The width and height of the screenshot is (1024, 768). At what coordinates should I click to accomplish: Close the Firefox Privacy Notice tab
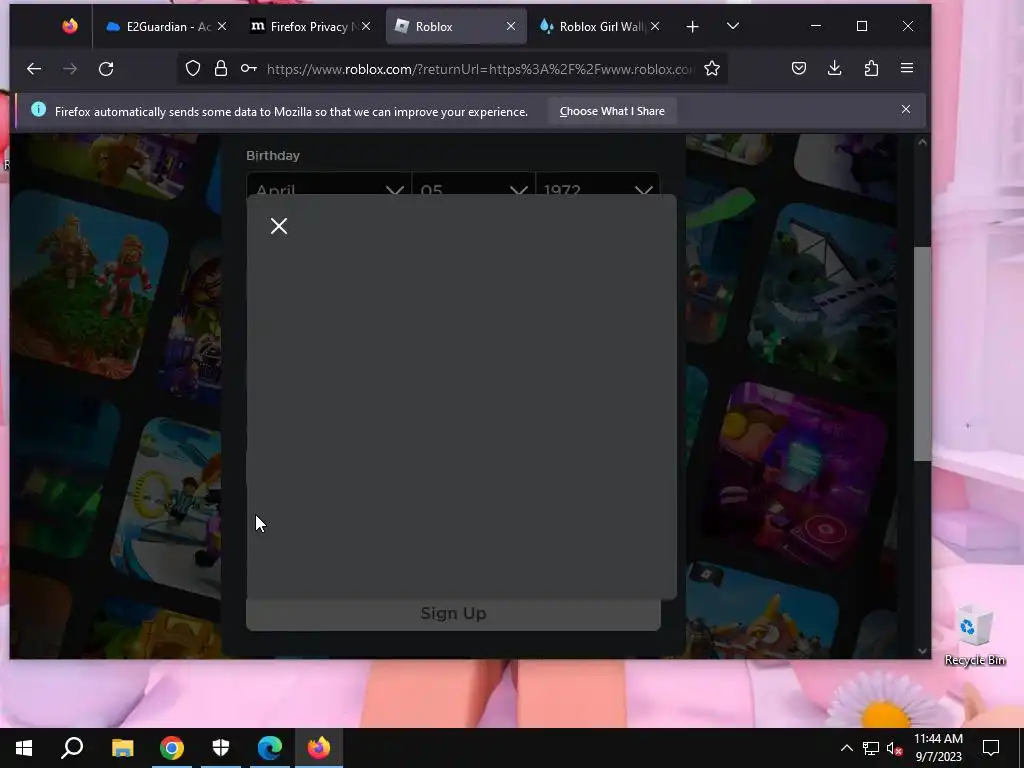[366, 26]
